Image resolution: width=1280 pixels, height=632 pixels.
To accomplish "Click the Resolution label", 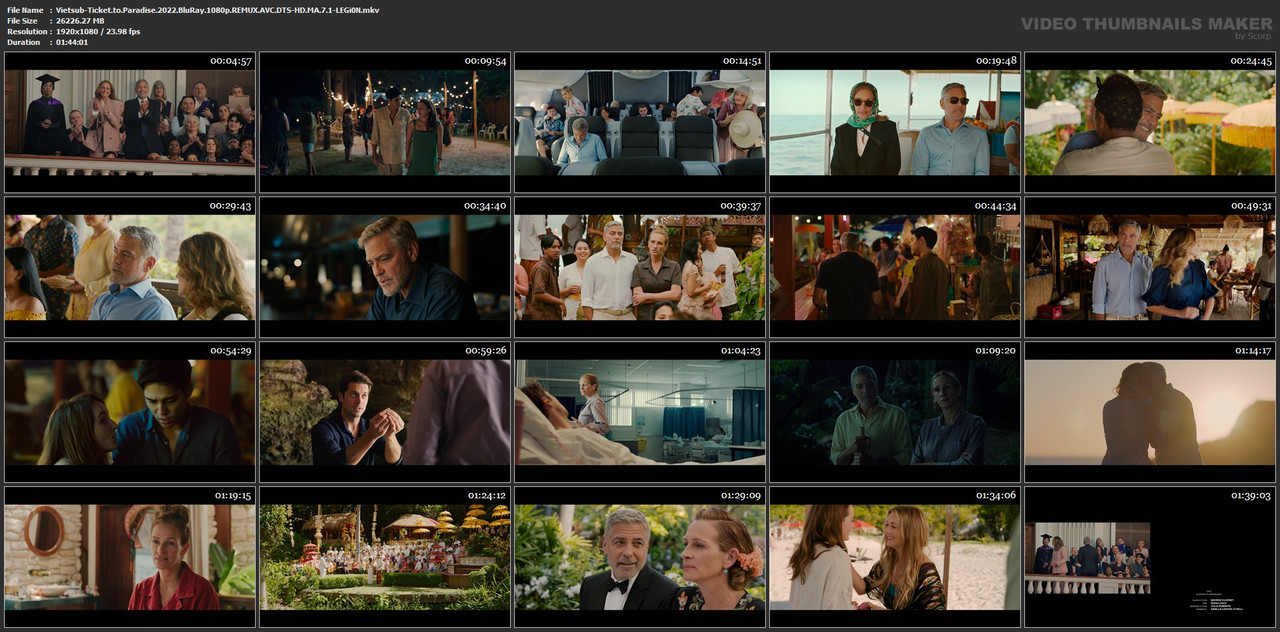I will [x=26, y=32].
